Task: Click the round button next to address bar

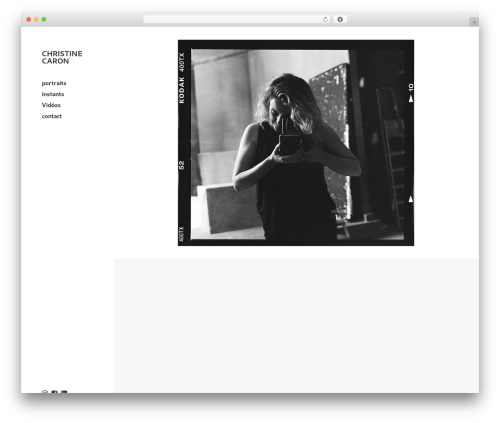Action: click(x=340, y=19)
